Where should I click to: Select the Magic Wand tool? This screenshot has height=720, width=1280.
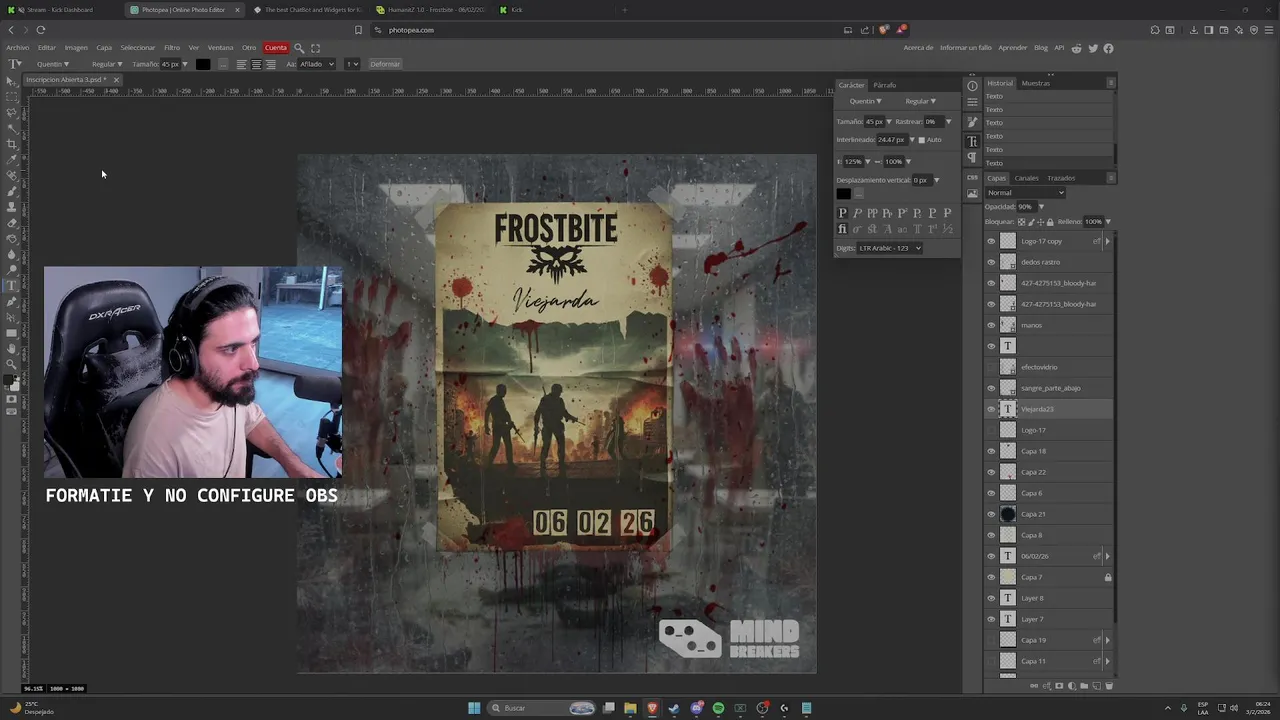pyautogui.click(x=12, y=129)
